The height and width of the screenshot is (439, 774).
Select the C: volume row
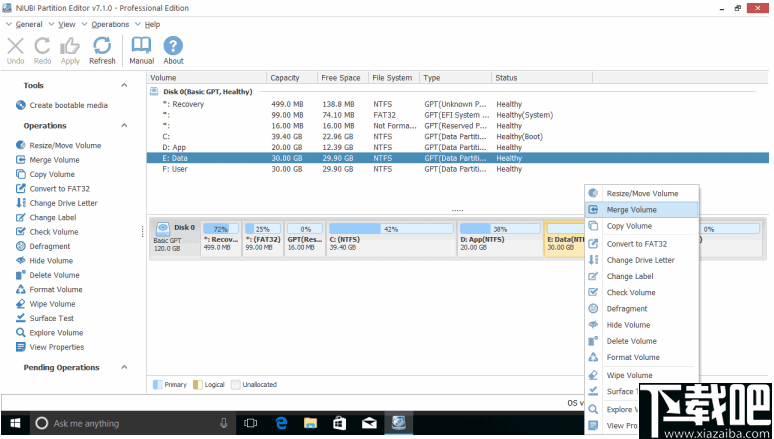[458, 137]
